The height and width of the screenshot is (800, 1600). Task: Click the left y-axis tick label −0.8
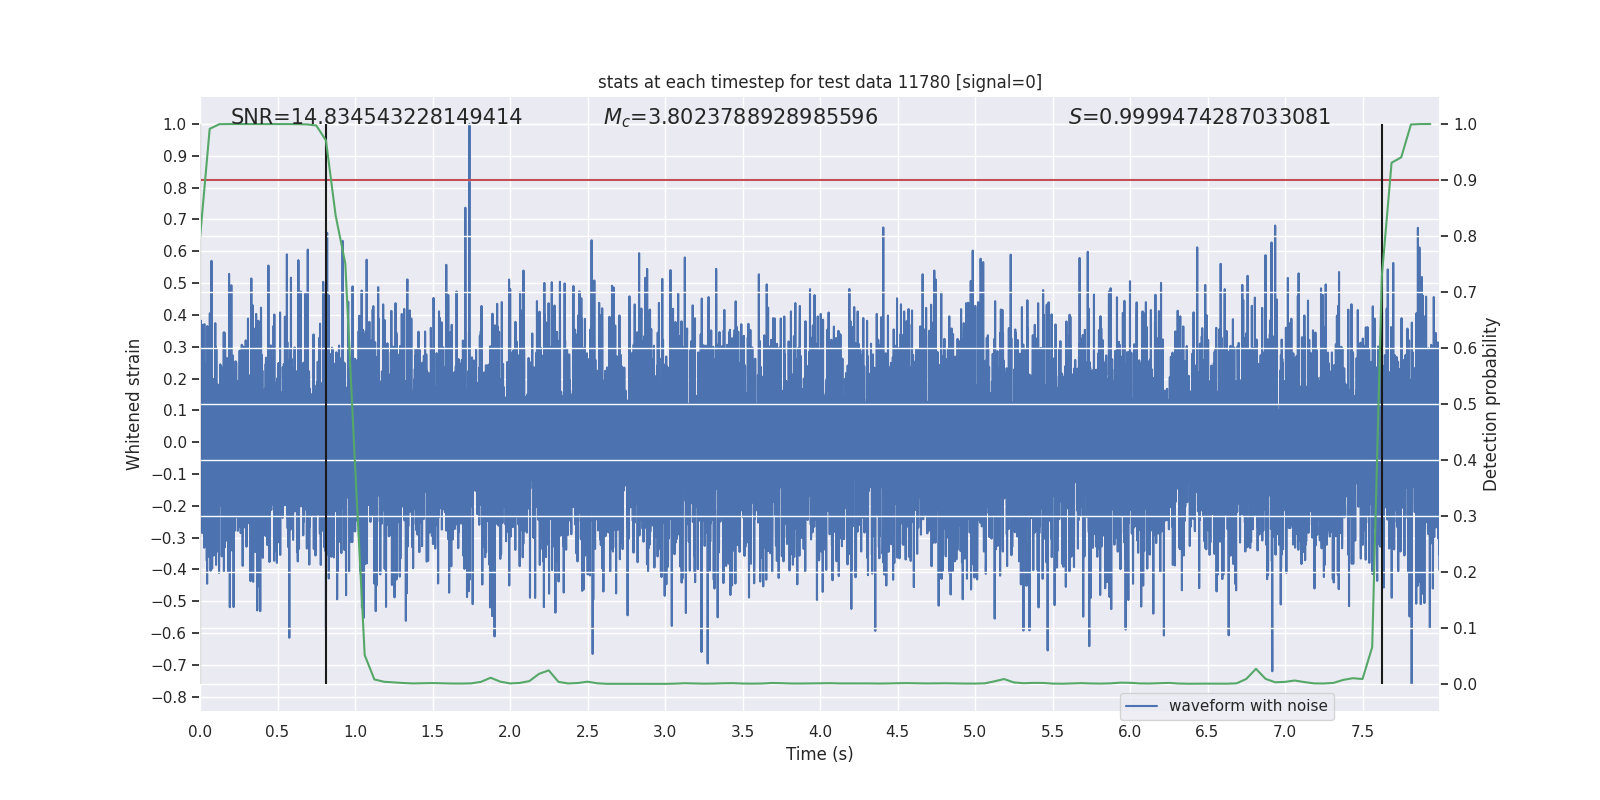point(168,697)
